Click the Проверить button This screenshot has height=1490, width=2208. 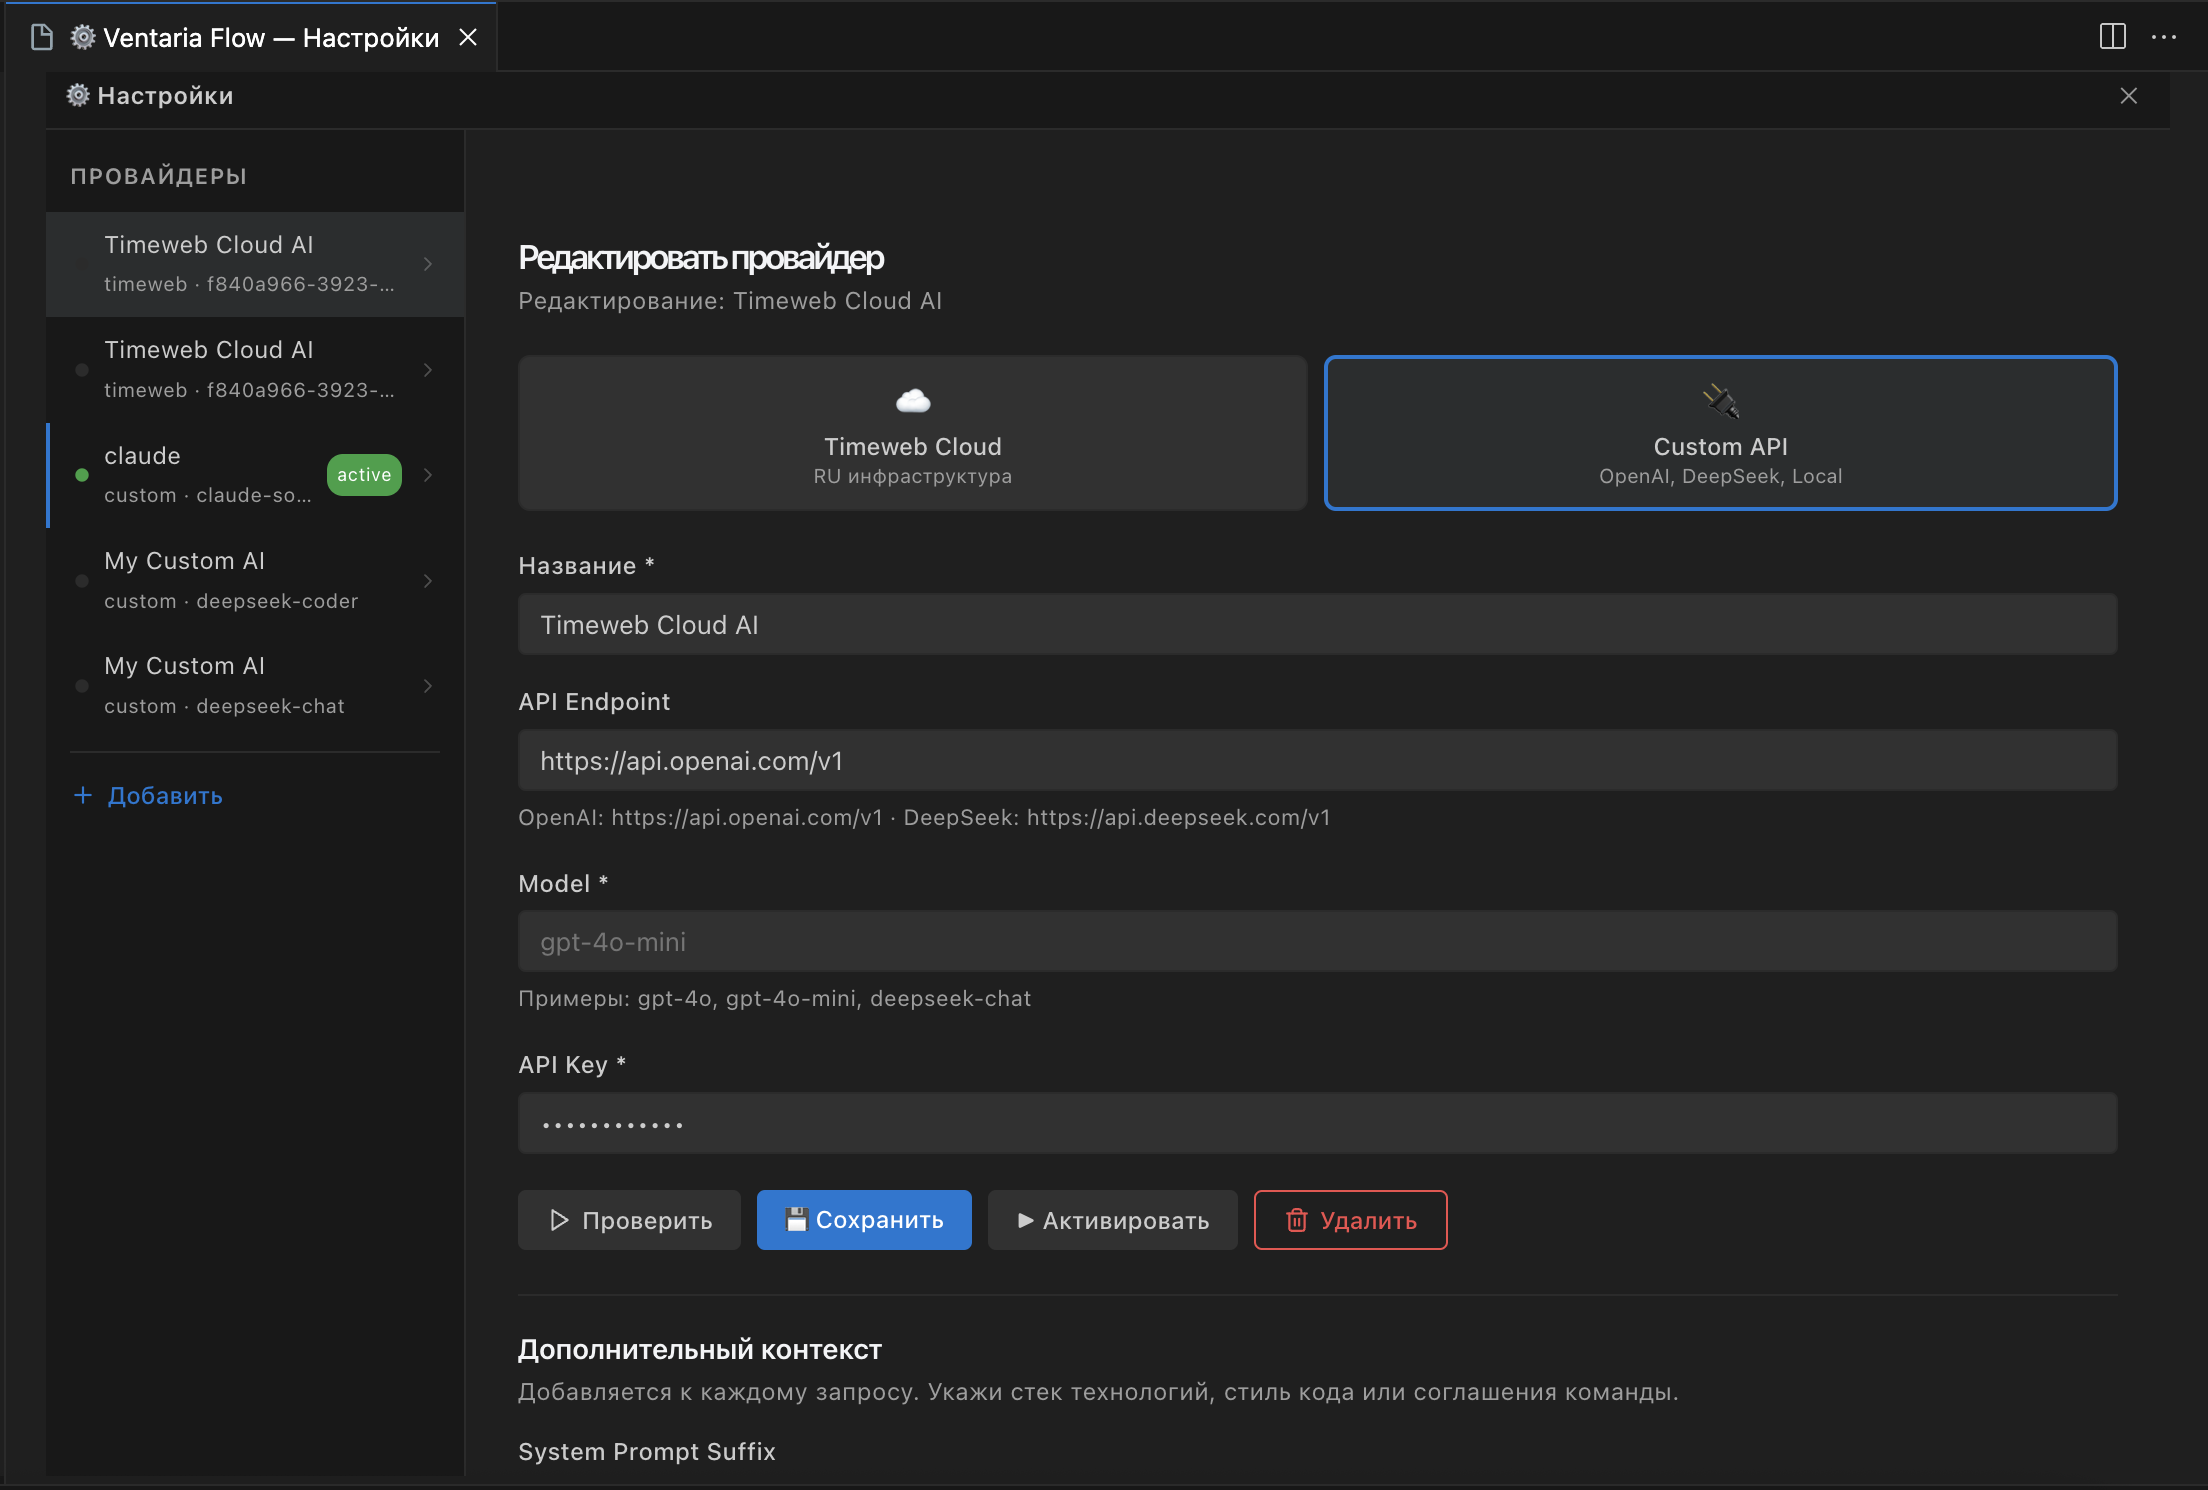(x=629, y=1220)
